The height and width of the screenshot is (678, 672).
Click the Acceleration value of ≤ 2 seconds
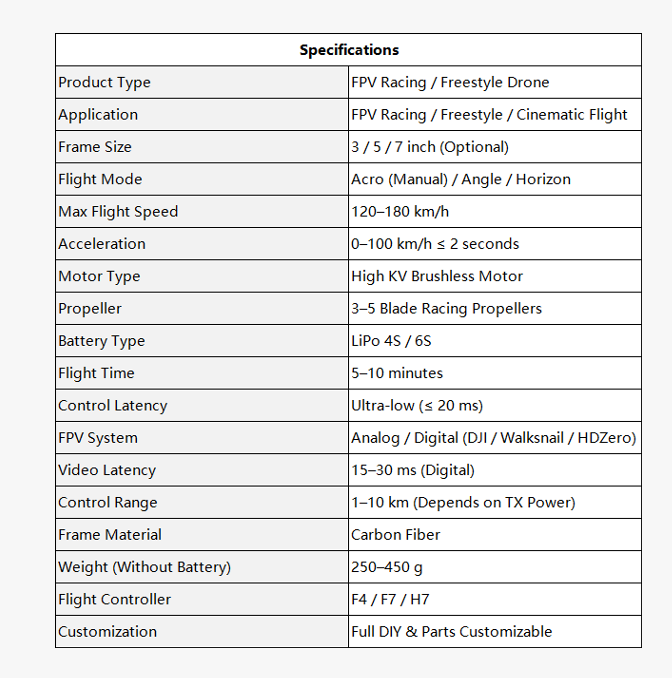click(x=435, y=244)
